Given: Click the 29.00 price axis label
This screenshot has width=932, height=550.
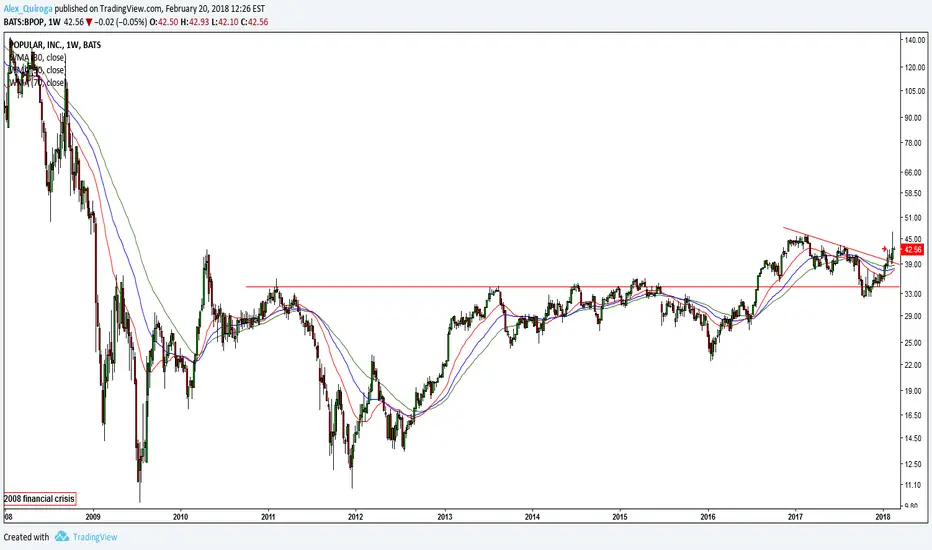Looking at the screenshot, I should (x=914, y=316).
